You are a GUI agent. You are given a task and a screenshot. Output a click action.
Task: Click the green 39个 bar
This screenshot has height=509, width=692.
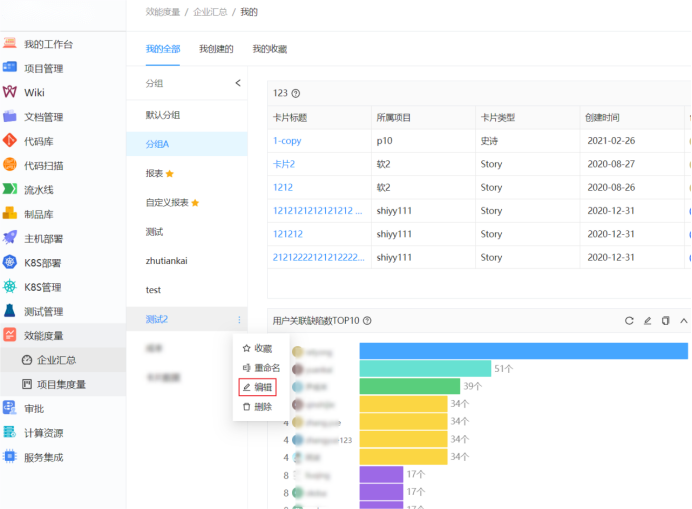tap(410, 386)
